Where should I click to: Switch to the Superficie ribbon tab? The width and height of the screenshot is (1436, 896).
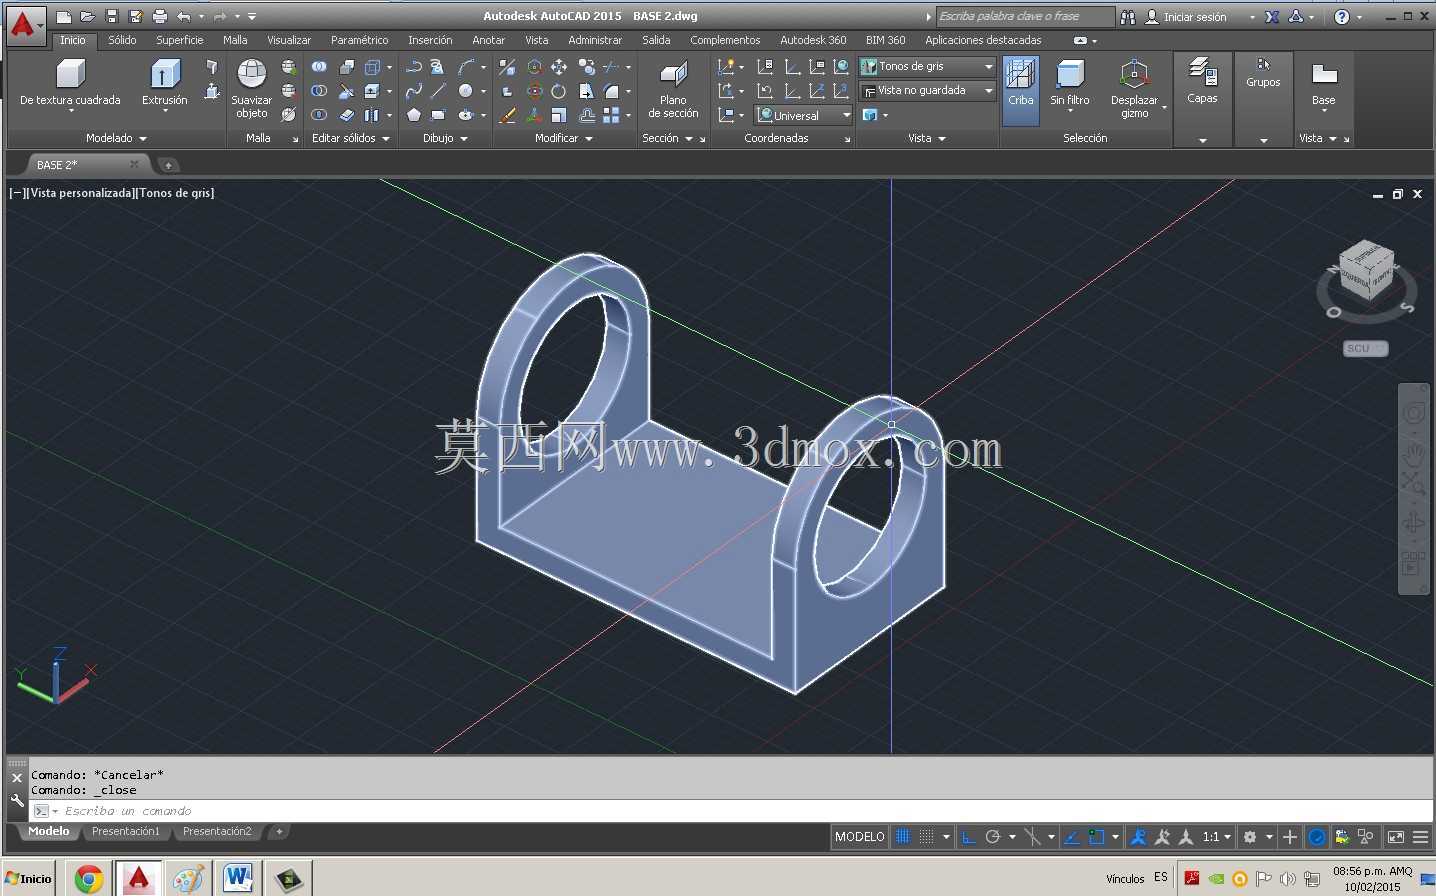pyautogui.click(x=180, y=40)
